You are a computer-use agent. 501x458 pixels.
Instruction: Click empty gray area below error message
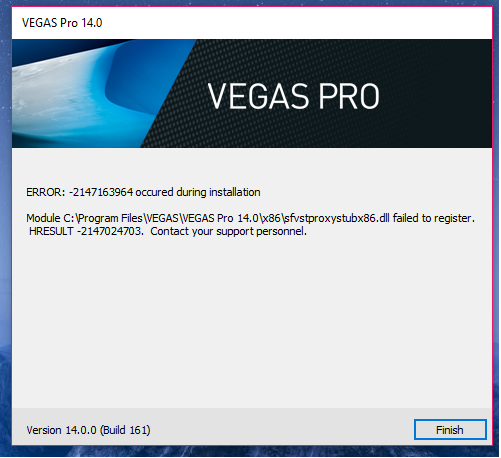pos(252,320)
